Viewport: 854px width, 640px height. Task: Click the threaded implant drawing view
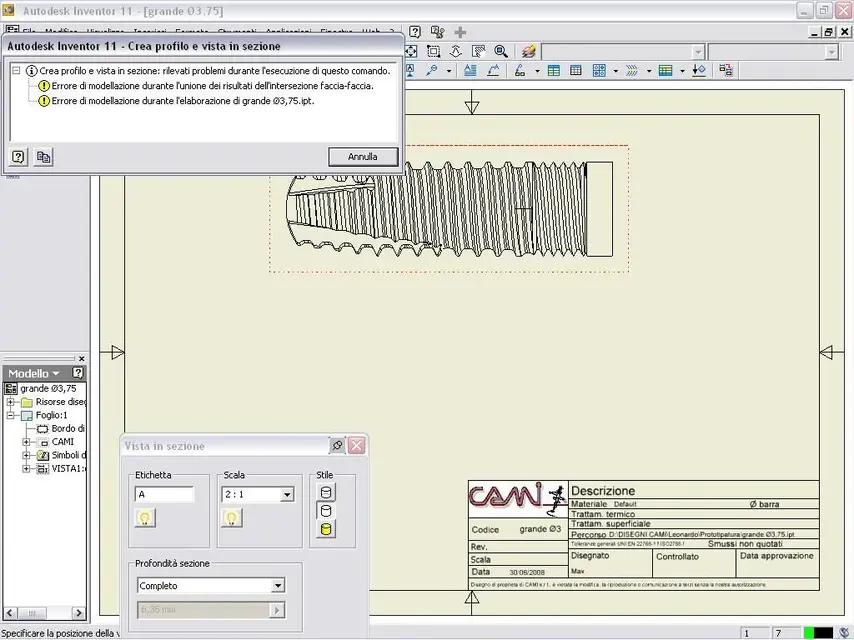[449, 209]
